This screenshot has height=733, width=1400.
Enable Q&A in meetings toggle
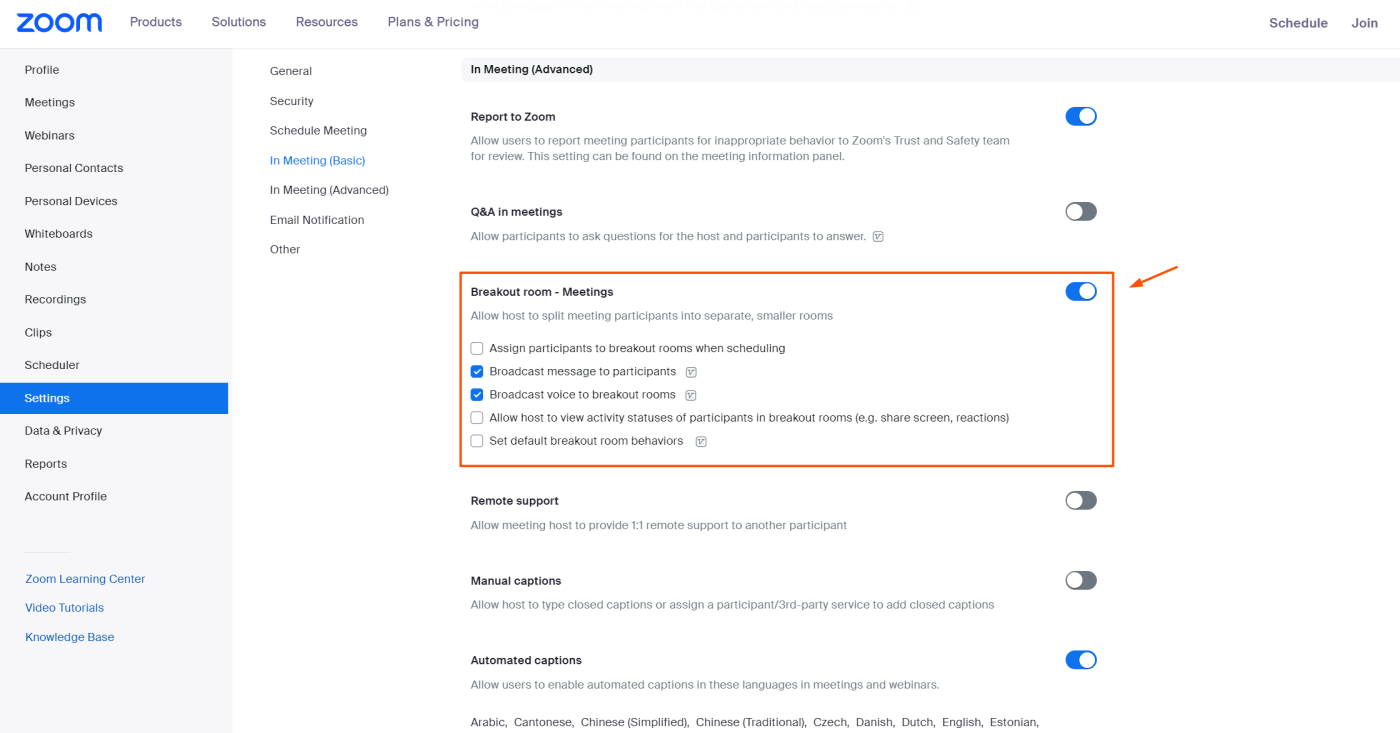pos(1081,211)
